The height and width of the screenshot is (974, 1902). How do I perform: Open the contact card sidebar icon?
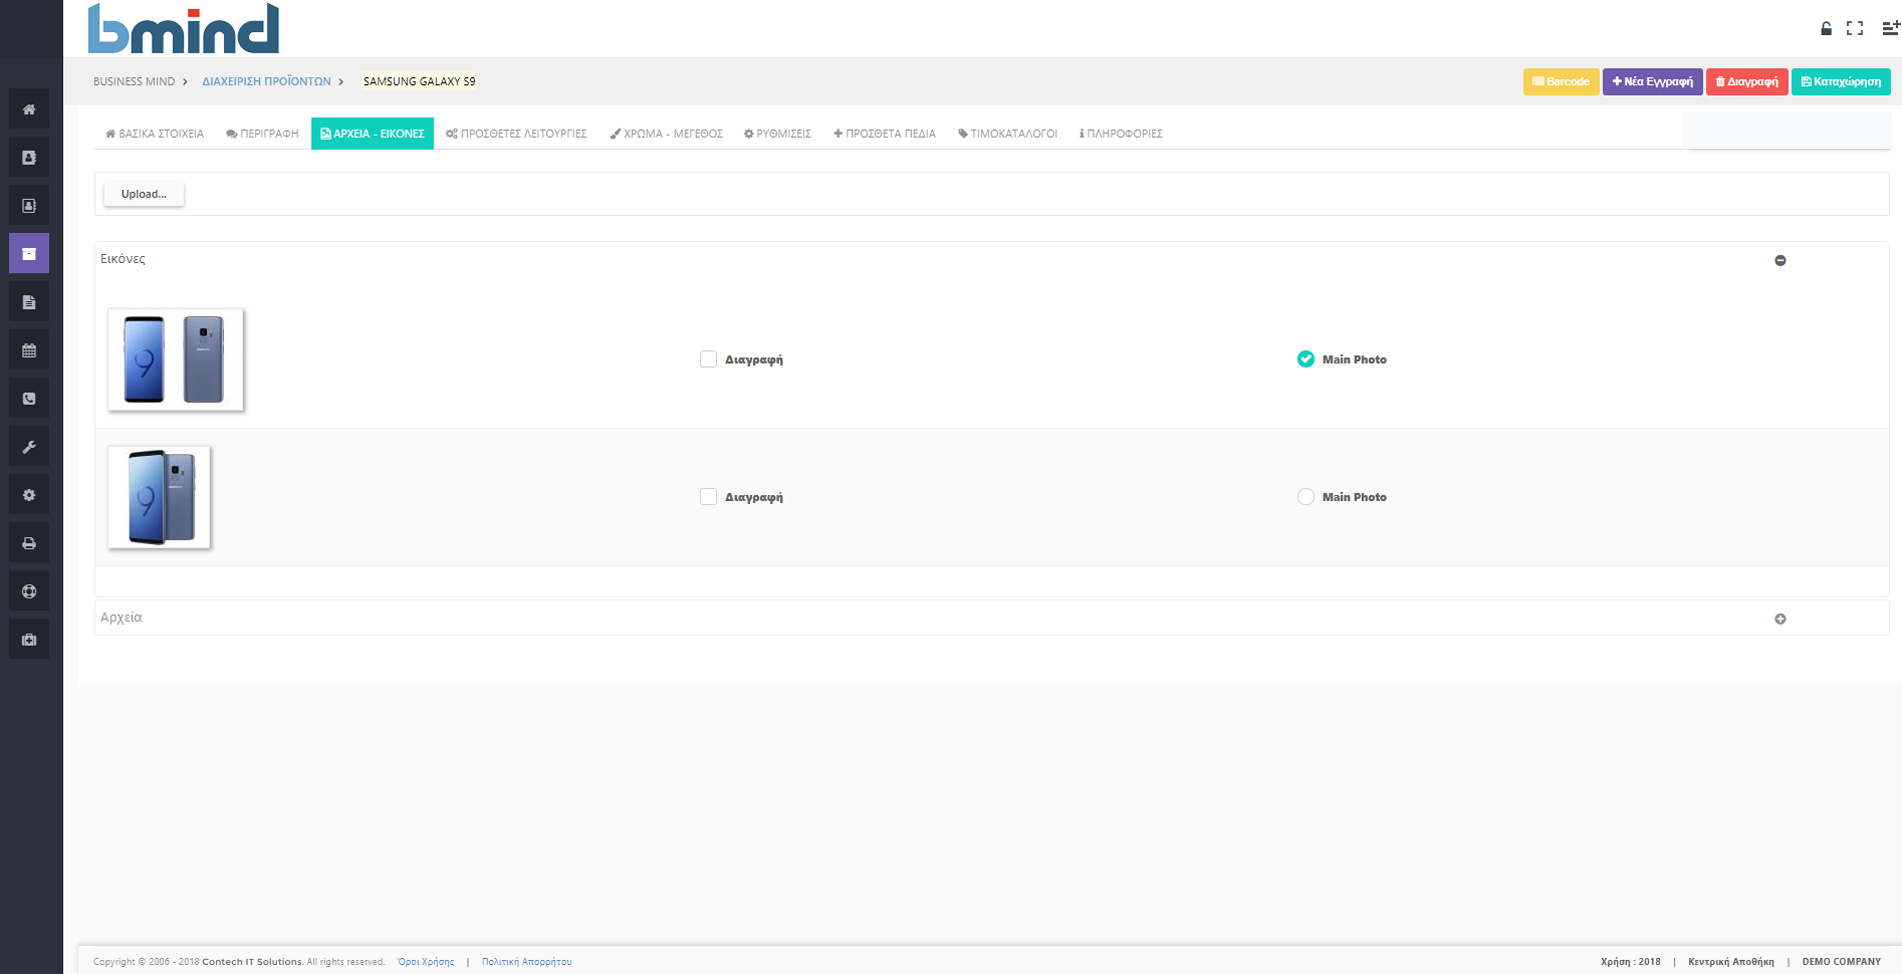[29, 205]
